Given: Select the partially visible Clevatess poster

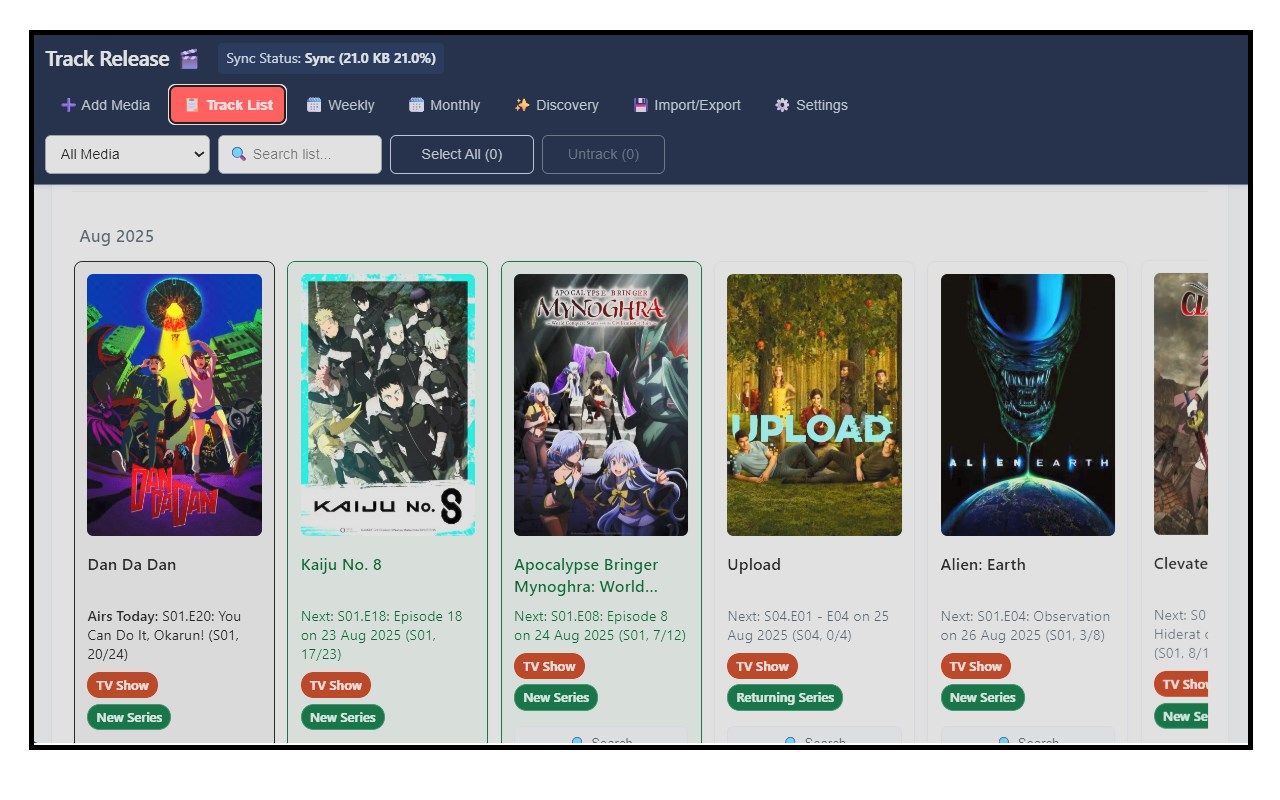Looking at the screenshot, I should (1181, 405).
